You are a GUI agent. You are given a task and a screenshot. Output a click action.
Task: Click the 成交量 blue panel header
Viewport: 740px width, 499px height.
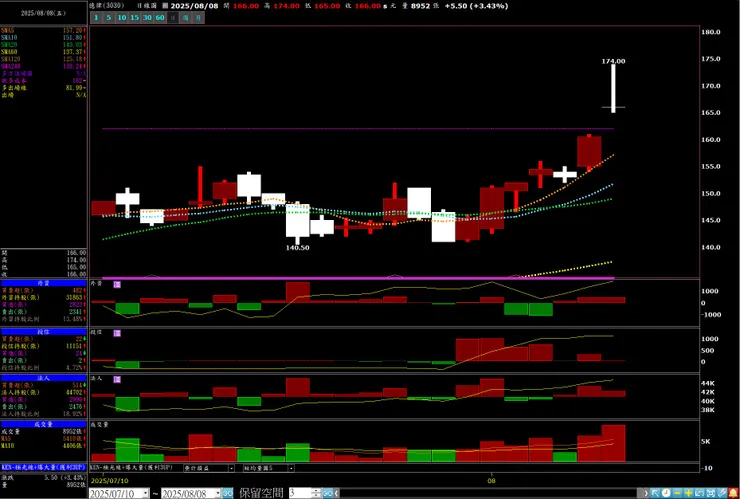click(43, 424)
